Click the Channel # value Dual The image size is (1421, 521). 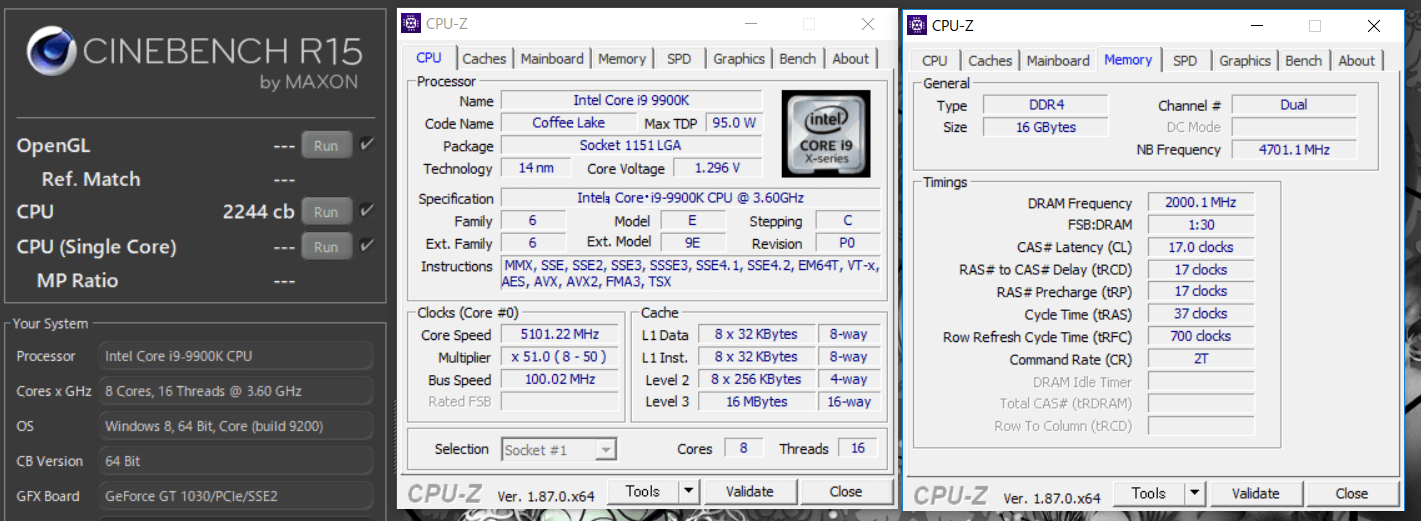(1293, 105)
